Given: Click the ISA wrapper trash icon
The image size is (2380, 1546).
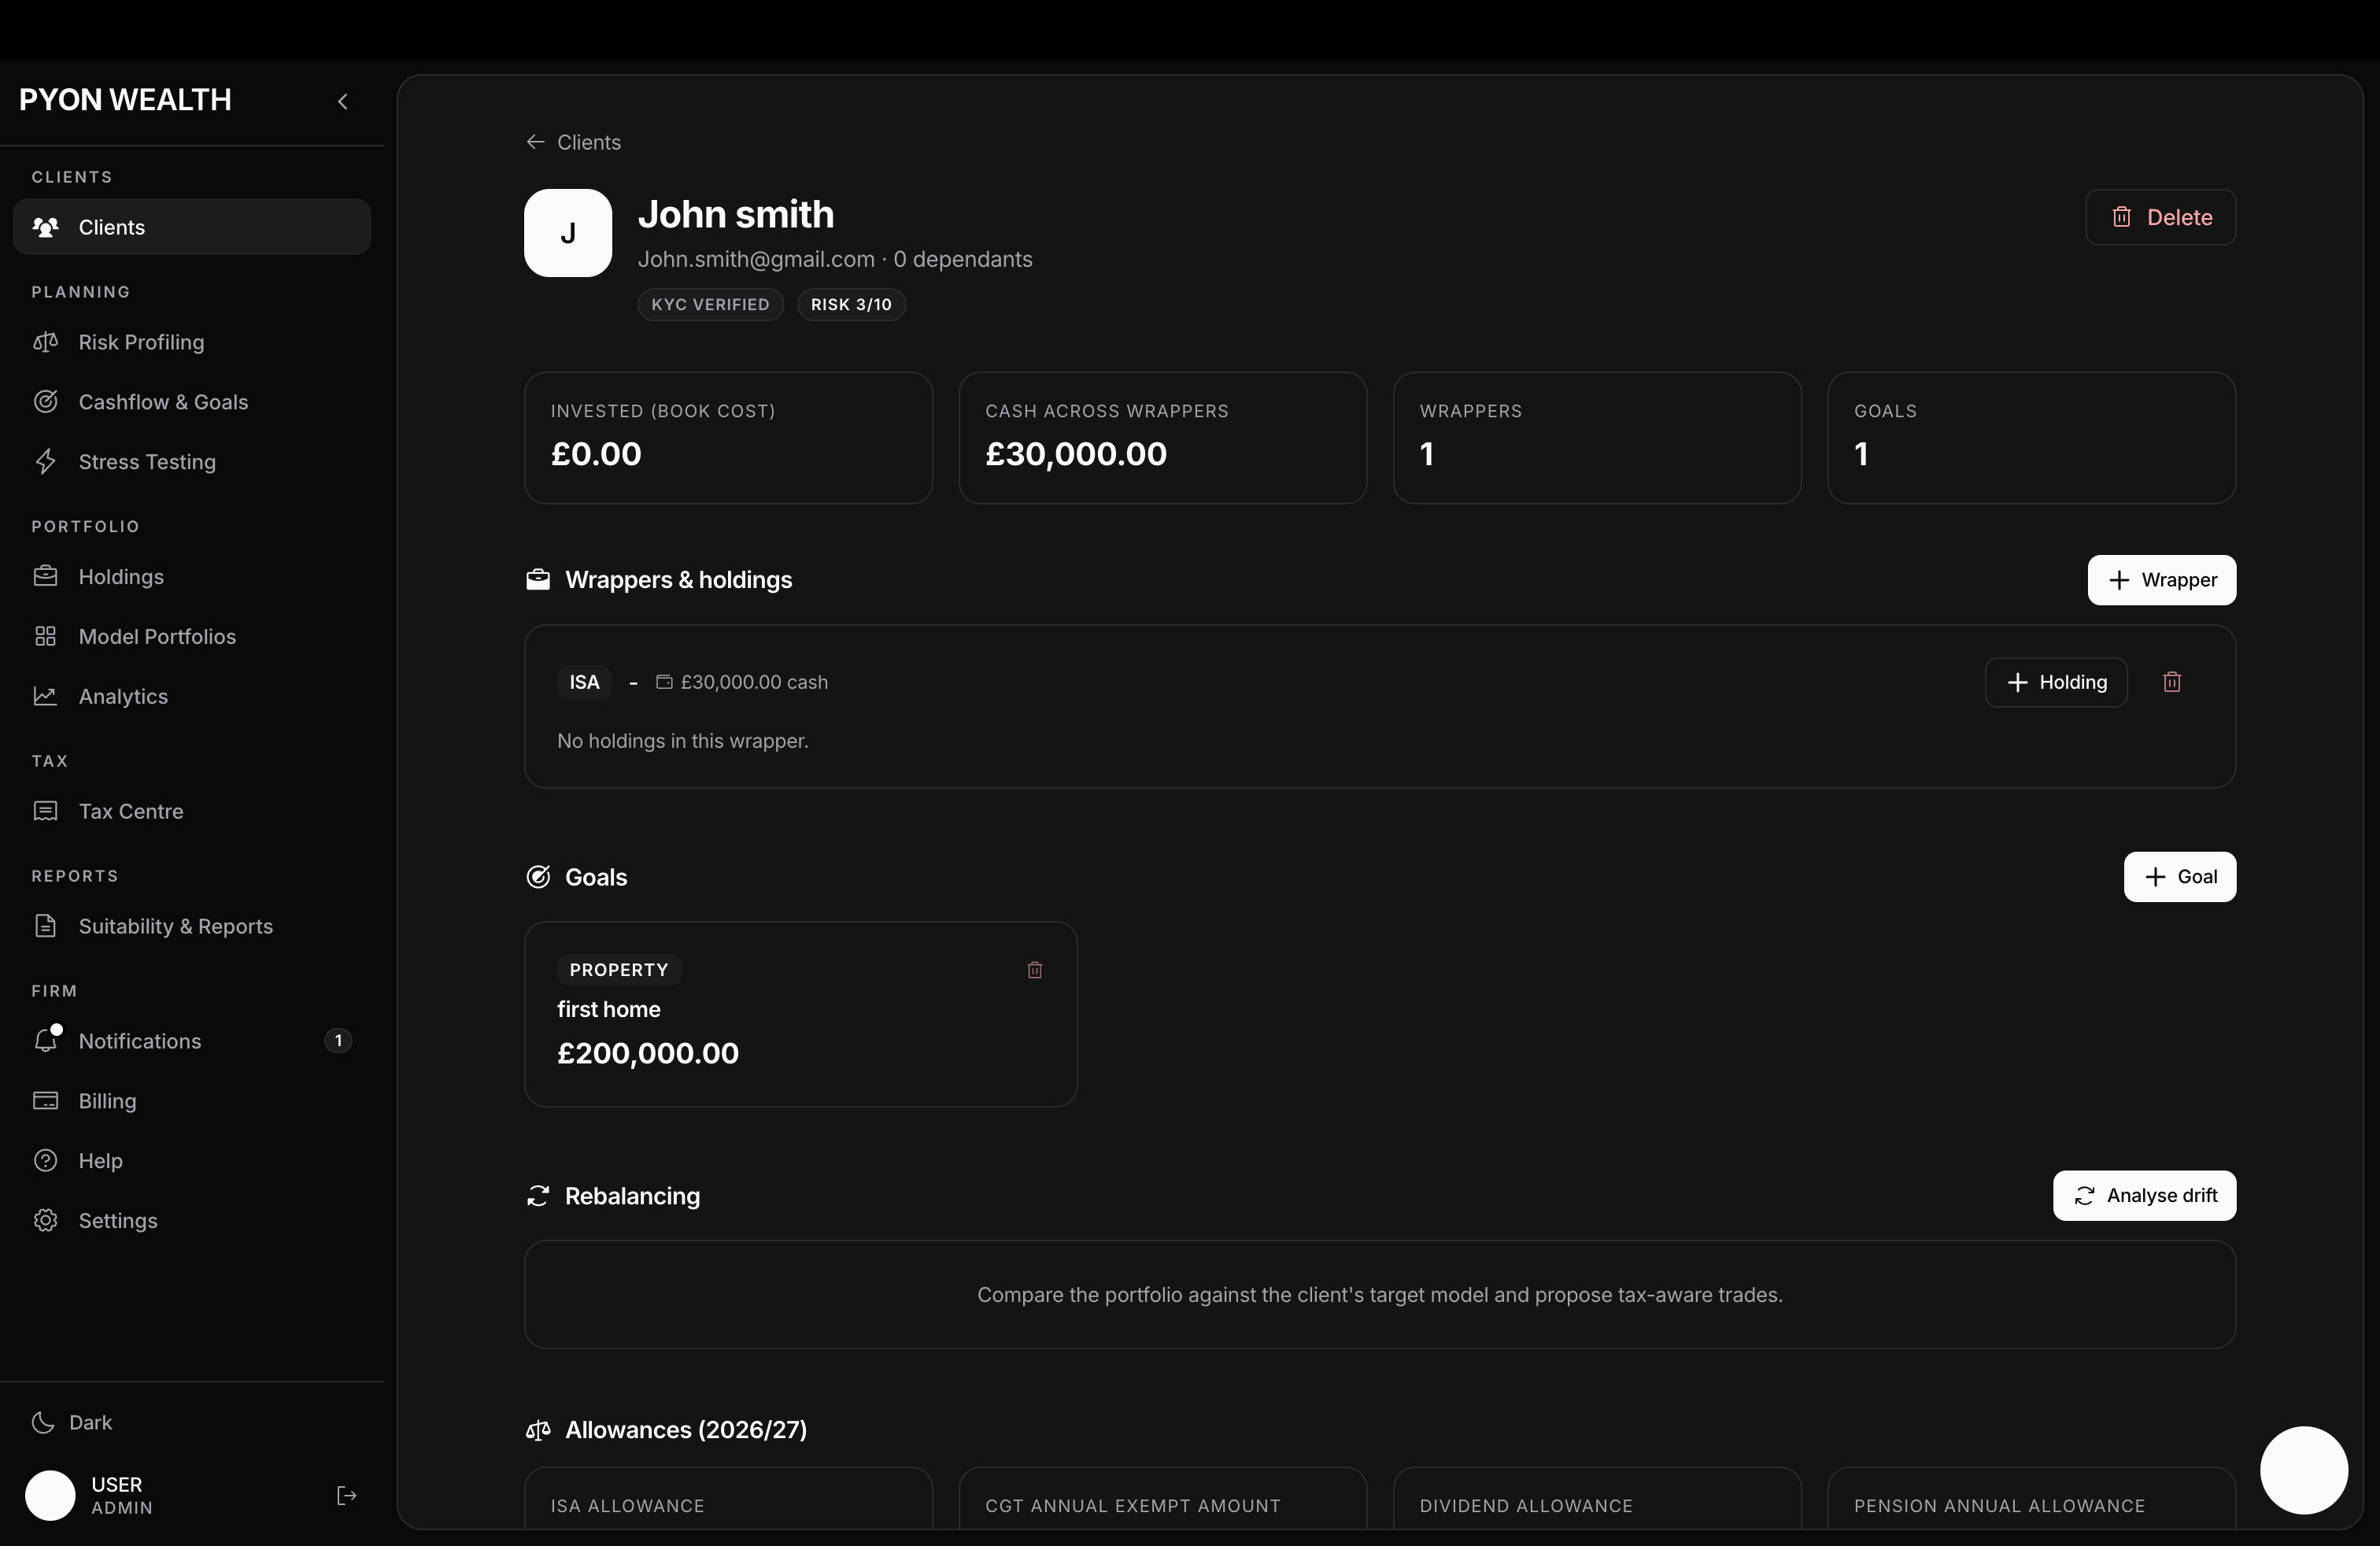Looking at the screenshot, I should click(x=2171, y=682).
